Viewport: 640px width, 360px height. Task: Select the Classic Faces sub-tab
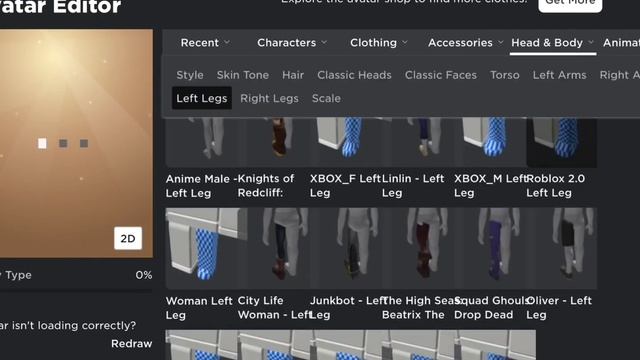[x=441, y=75]
